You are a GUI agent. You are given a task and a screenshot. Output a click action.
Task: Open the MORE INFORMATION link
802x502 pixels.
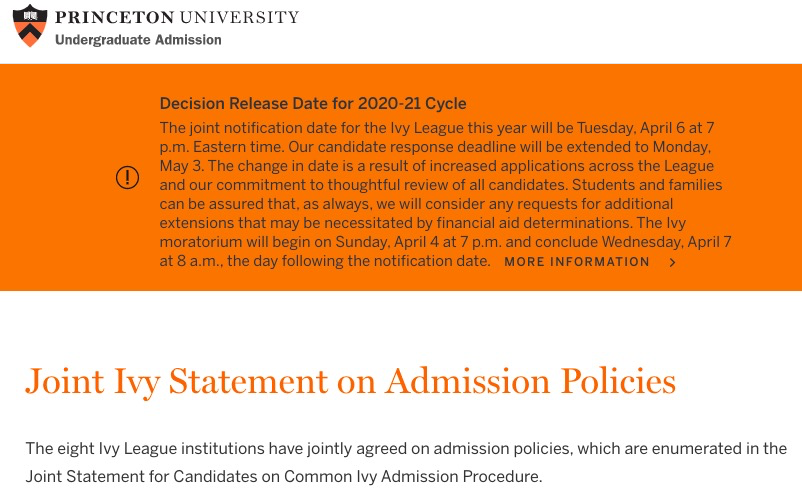pyautogui.click(x=577, y=262)
